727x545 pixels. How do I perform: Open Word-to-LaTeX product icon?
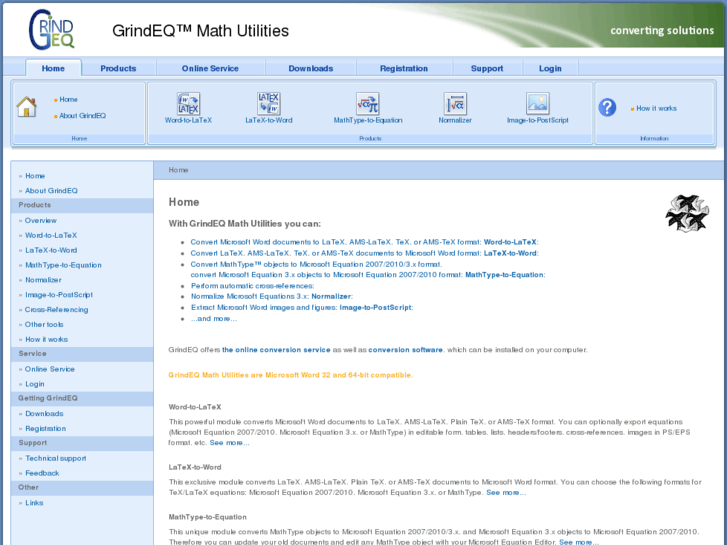tap(188, 103)
